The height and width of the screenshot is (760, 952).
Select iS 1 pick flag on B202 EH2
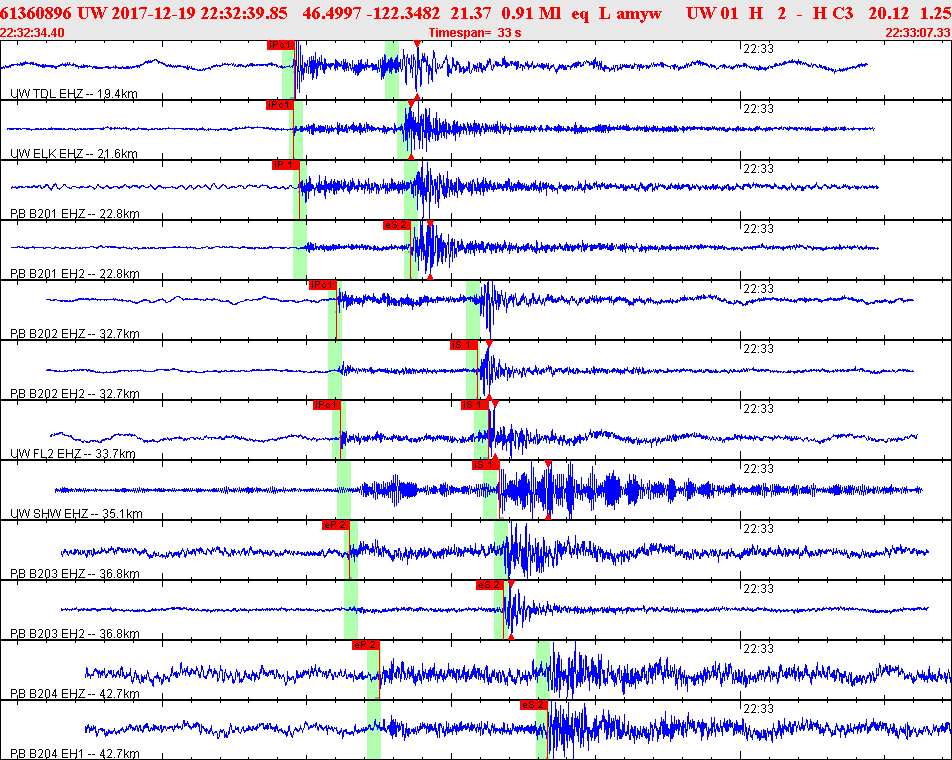(463, 345)
